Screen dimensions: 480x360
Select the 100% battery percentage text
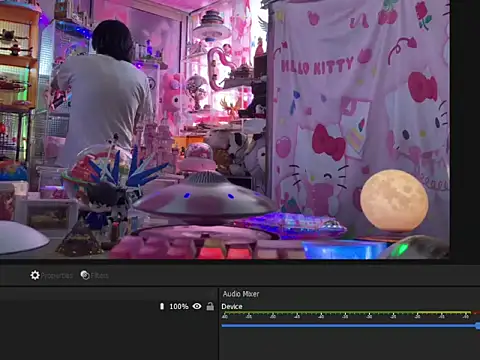[179, 306]
